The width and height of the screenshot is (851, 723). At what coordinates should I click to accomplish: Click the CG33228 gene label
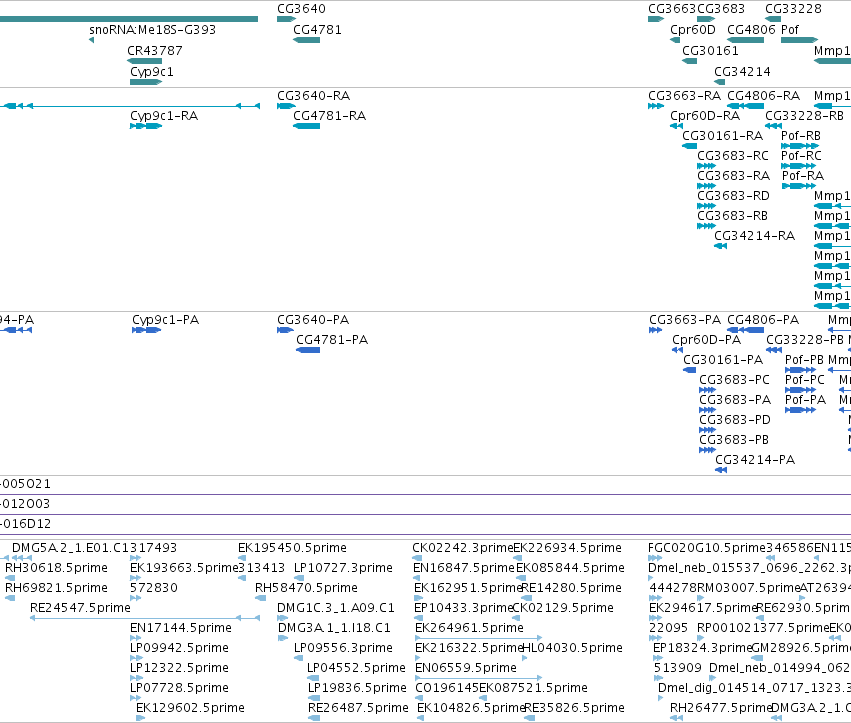click(793, 9)
